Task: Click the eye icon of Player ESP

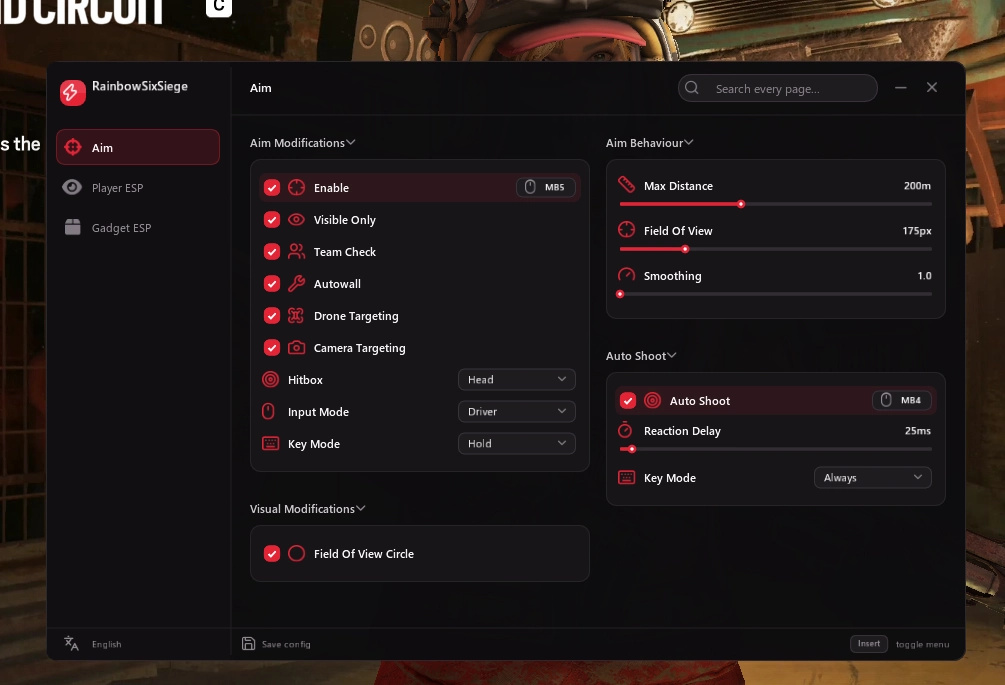Action: click(72, 187)
